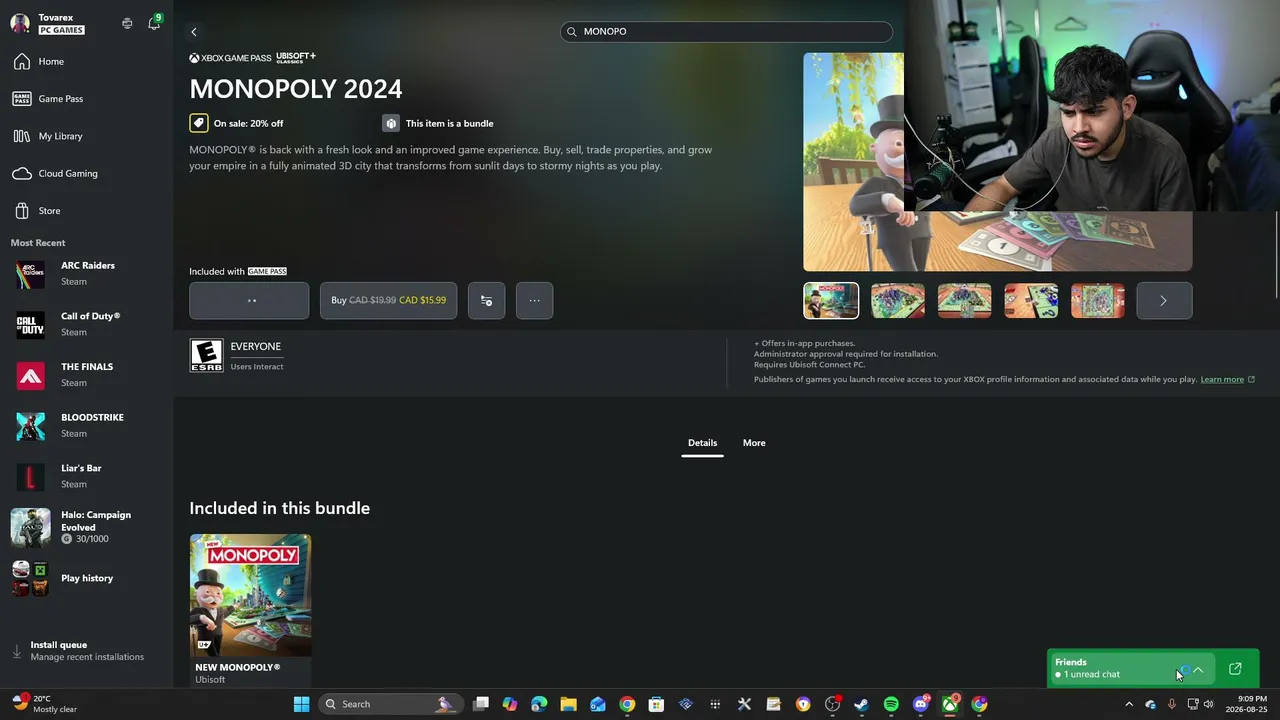The width and height of the screenshot is (1280, 720).
Task: Buy MONOPOLY 2024 for CAD $15.99
Action: tap(388, 300)
